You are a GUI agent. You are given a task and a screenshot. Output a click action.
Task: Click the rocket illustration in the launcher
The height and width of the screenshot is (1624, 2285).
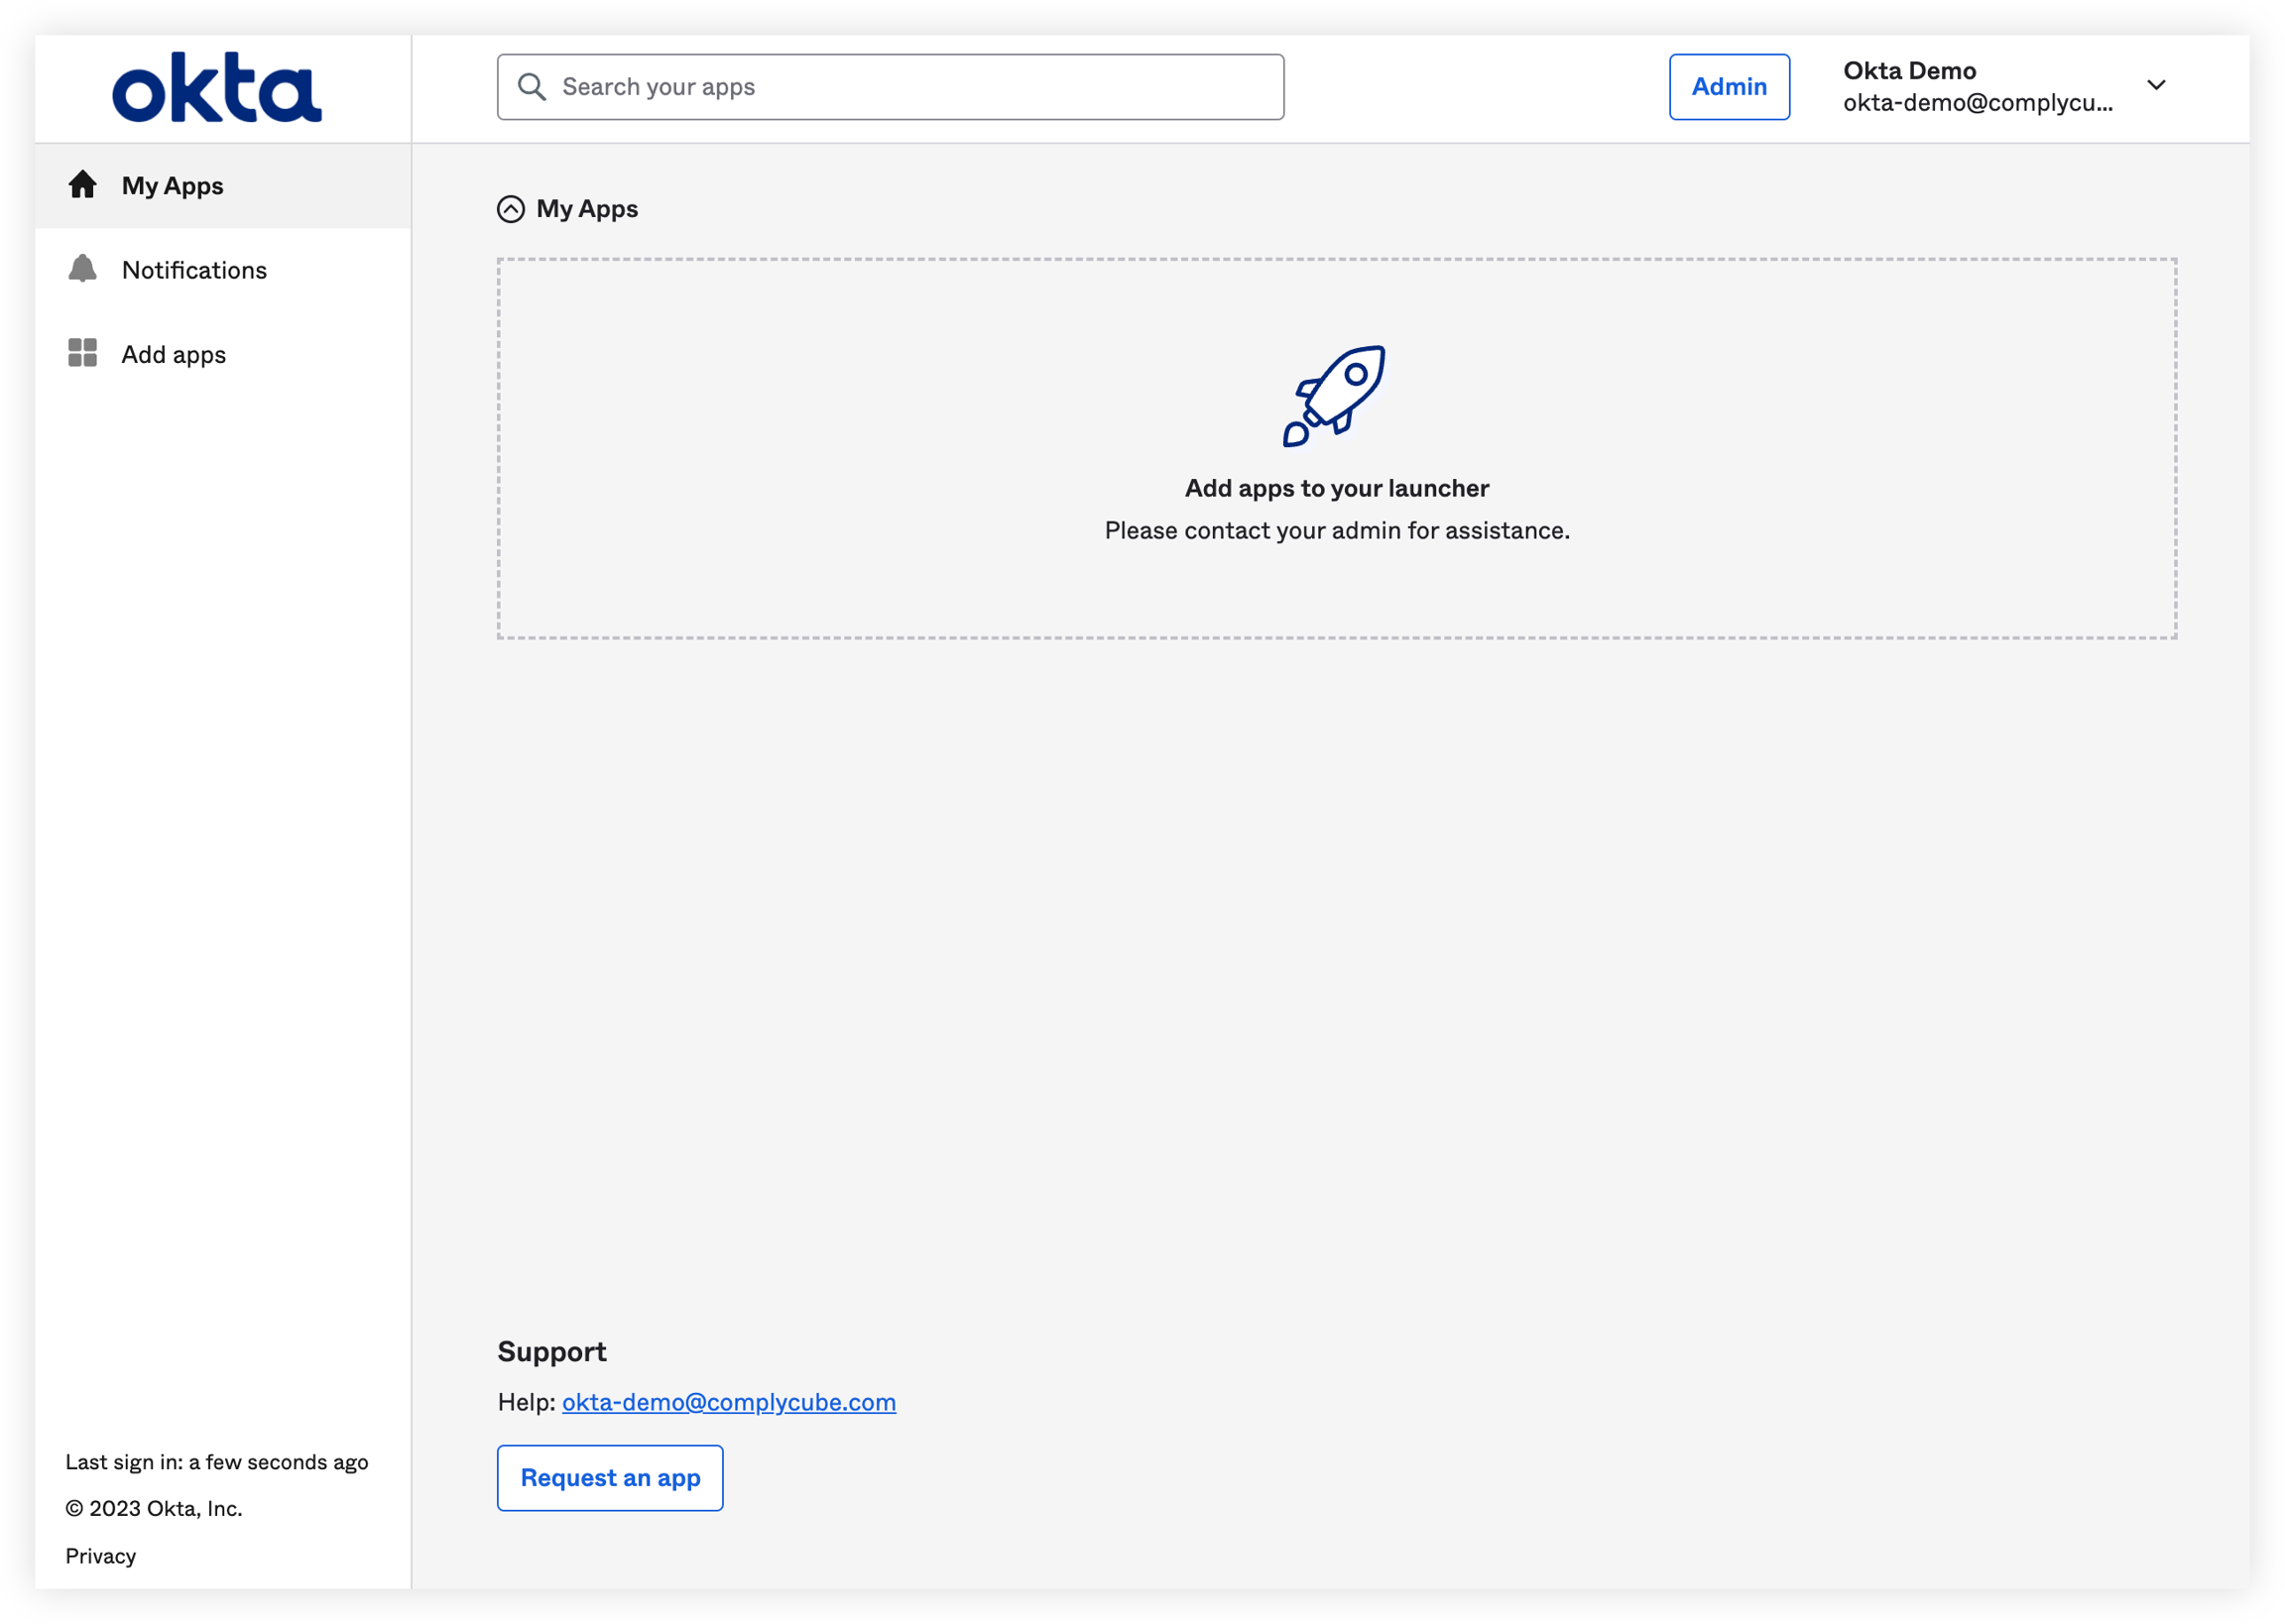(1335, 396)
